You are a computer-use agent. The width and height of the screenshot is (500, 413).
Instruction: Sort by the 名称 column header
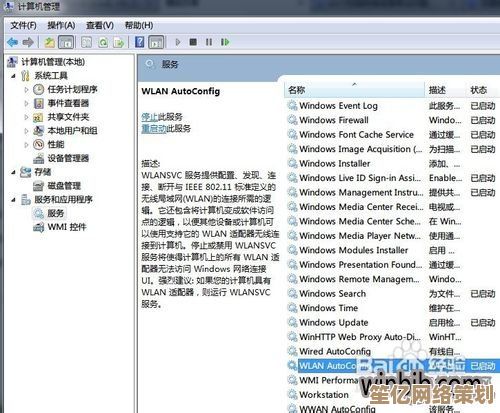[x=355, y=90]
